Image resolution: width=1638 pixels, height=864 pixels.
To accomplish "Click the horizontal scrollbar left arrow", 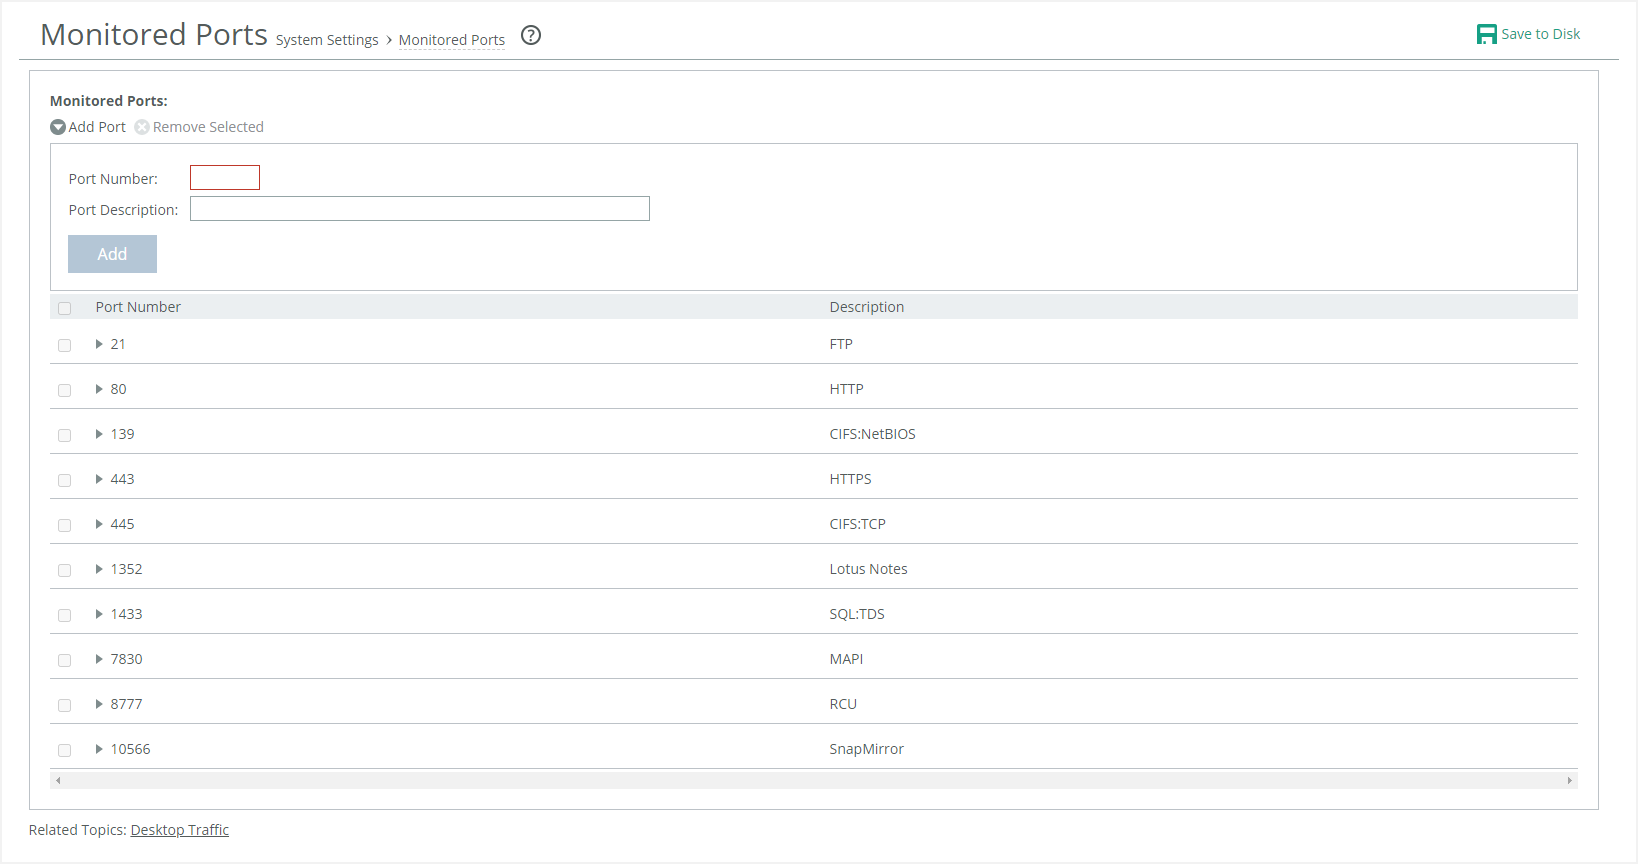I will click(x=58, y=780).
